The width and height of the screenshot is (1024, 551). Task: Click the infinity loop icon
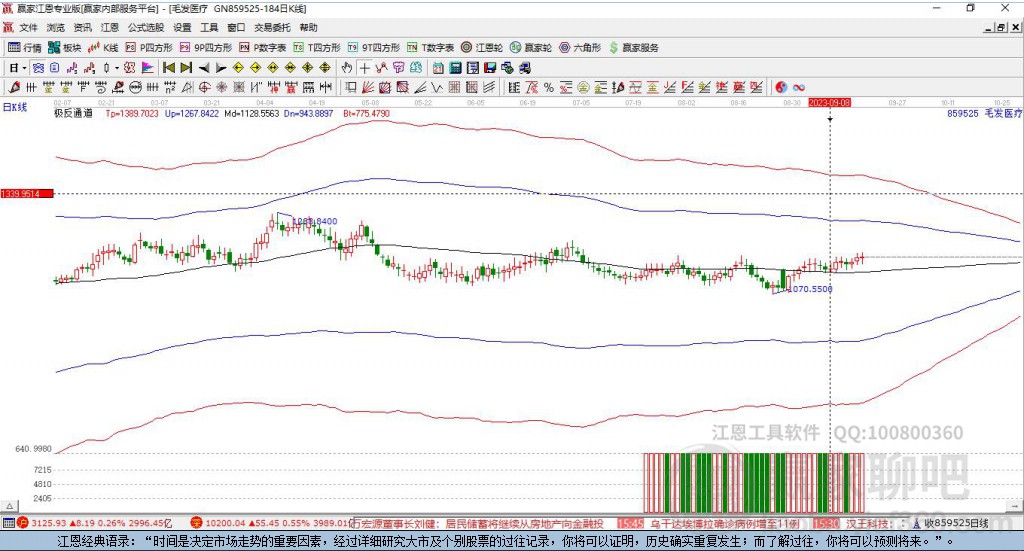pyautogui.click(x=799, y=87)
